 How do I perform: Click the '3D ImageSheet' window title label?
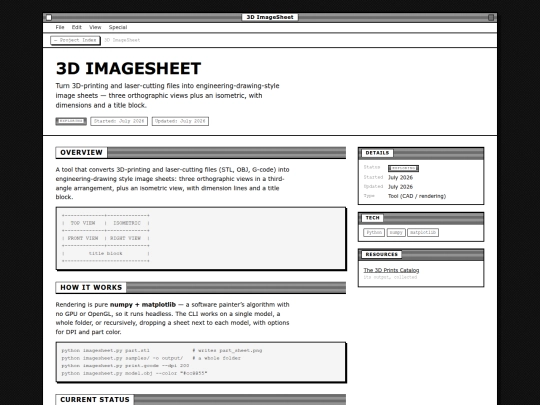pyautogui.click(x=270, y=17)
